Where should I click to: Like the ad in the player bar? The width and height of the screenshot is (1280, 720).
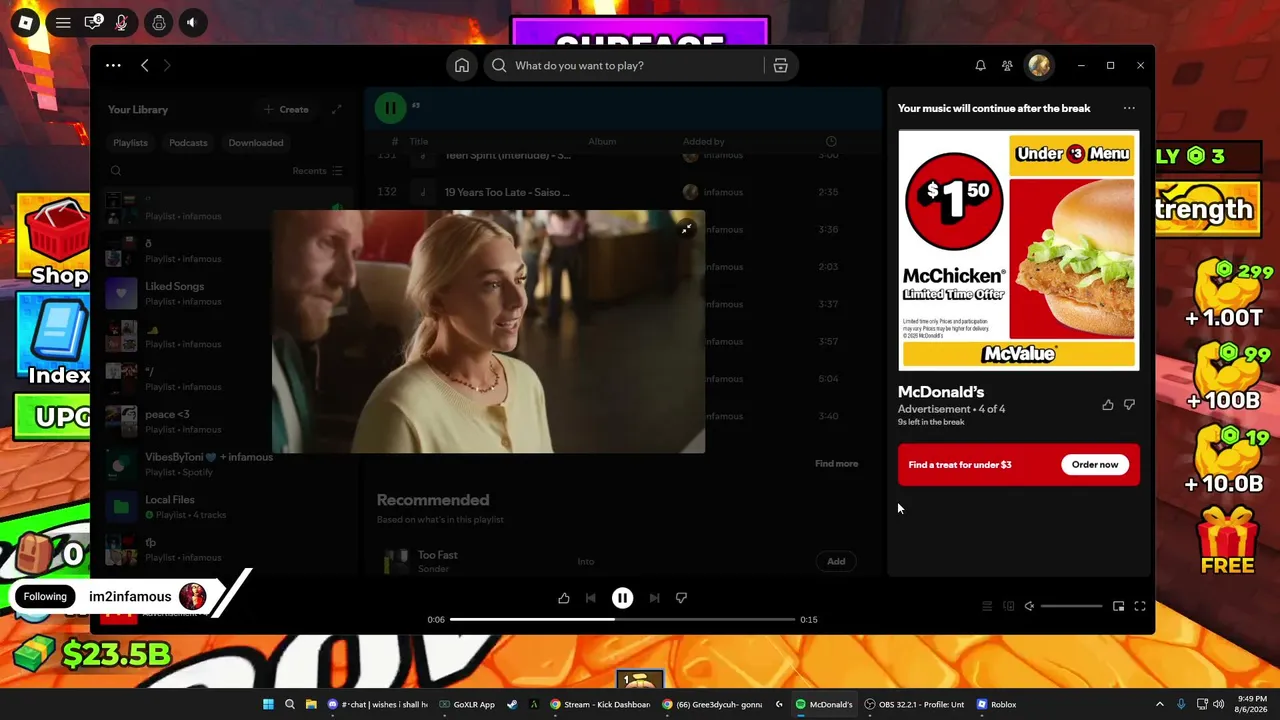pos(564,598)
